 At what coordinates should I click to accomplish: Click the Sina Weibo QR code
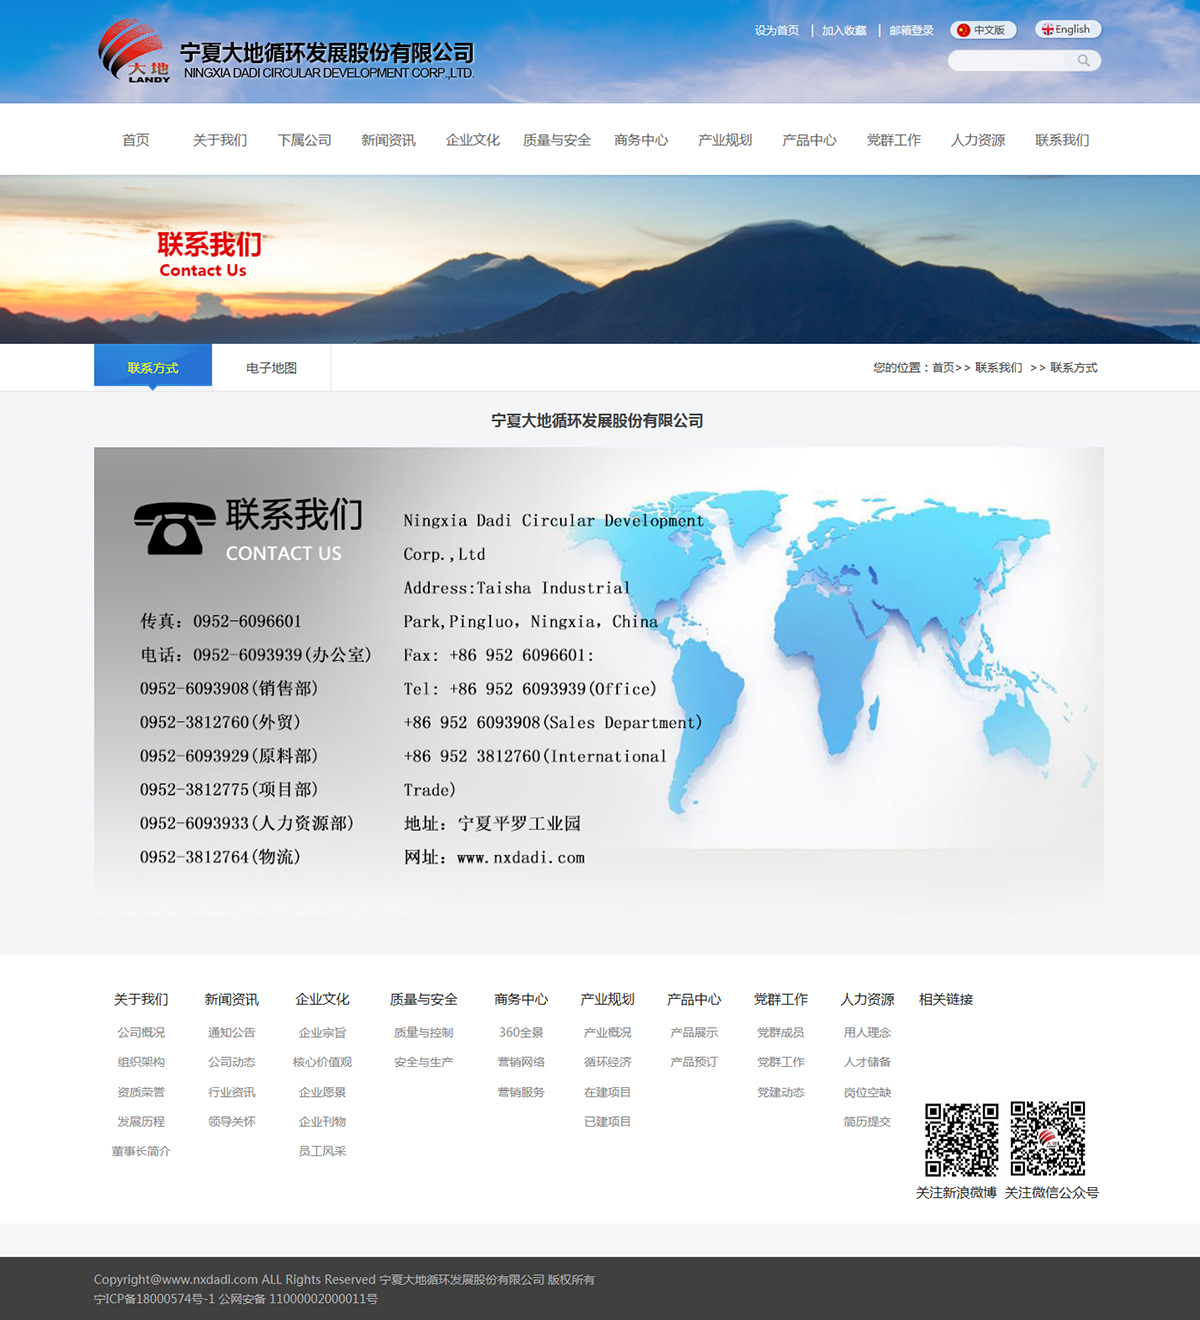coord(961,1139)
